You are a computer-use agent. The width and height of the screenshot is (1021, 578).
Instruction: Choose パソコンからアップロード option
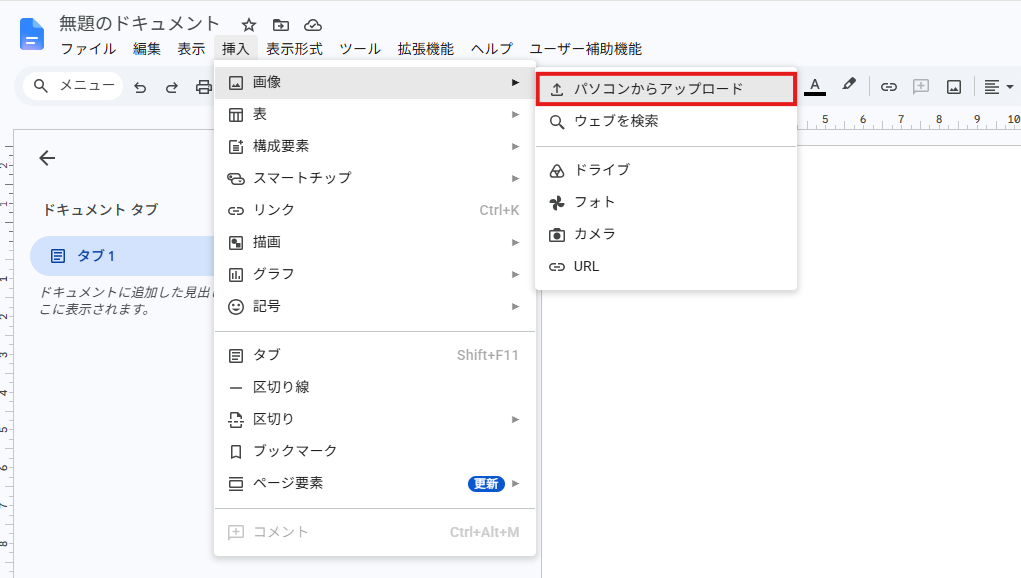[x=666, y=89]
